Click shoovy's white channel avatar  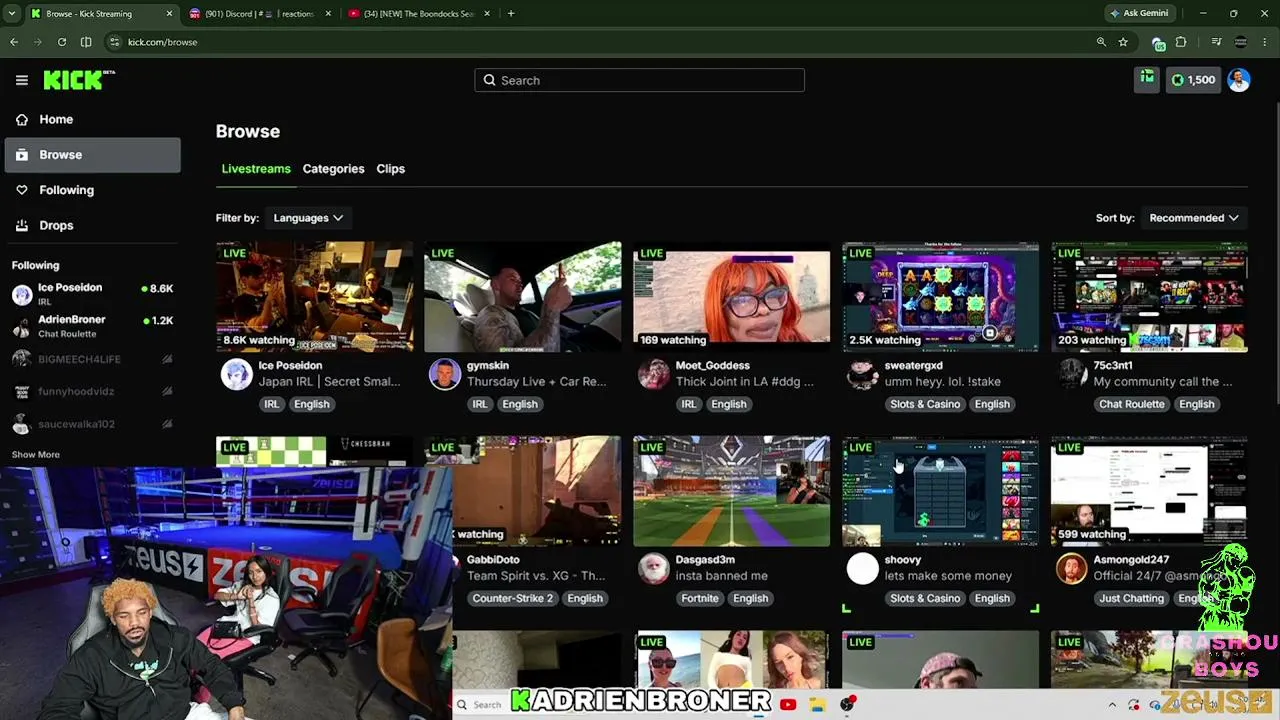pos(863,568)
